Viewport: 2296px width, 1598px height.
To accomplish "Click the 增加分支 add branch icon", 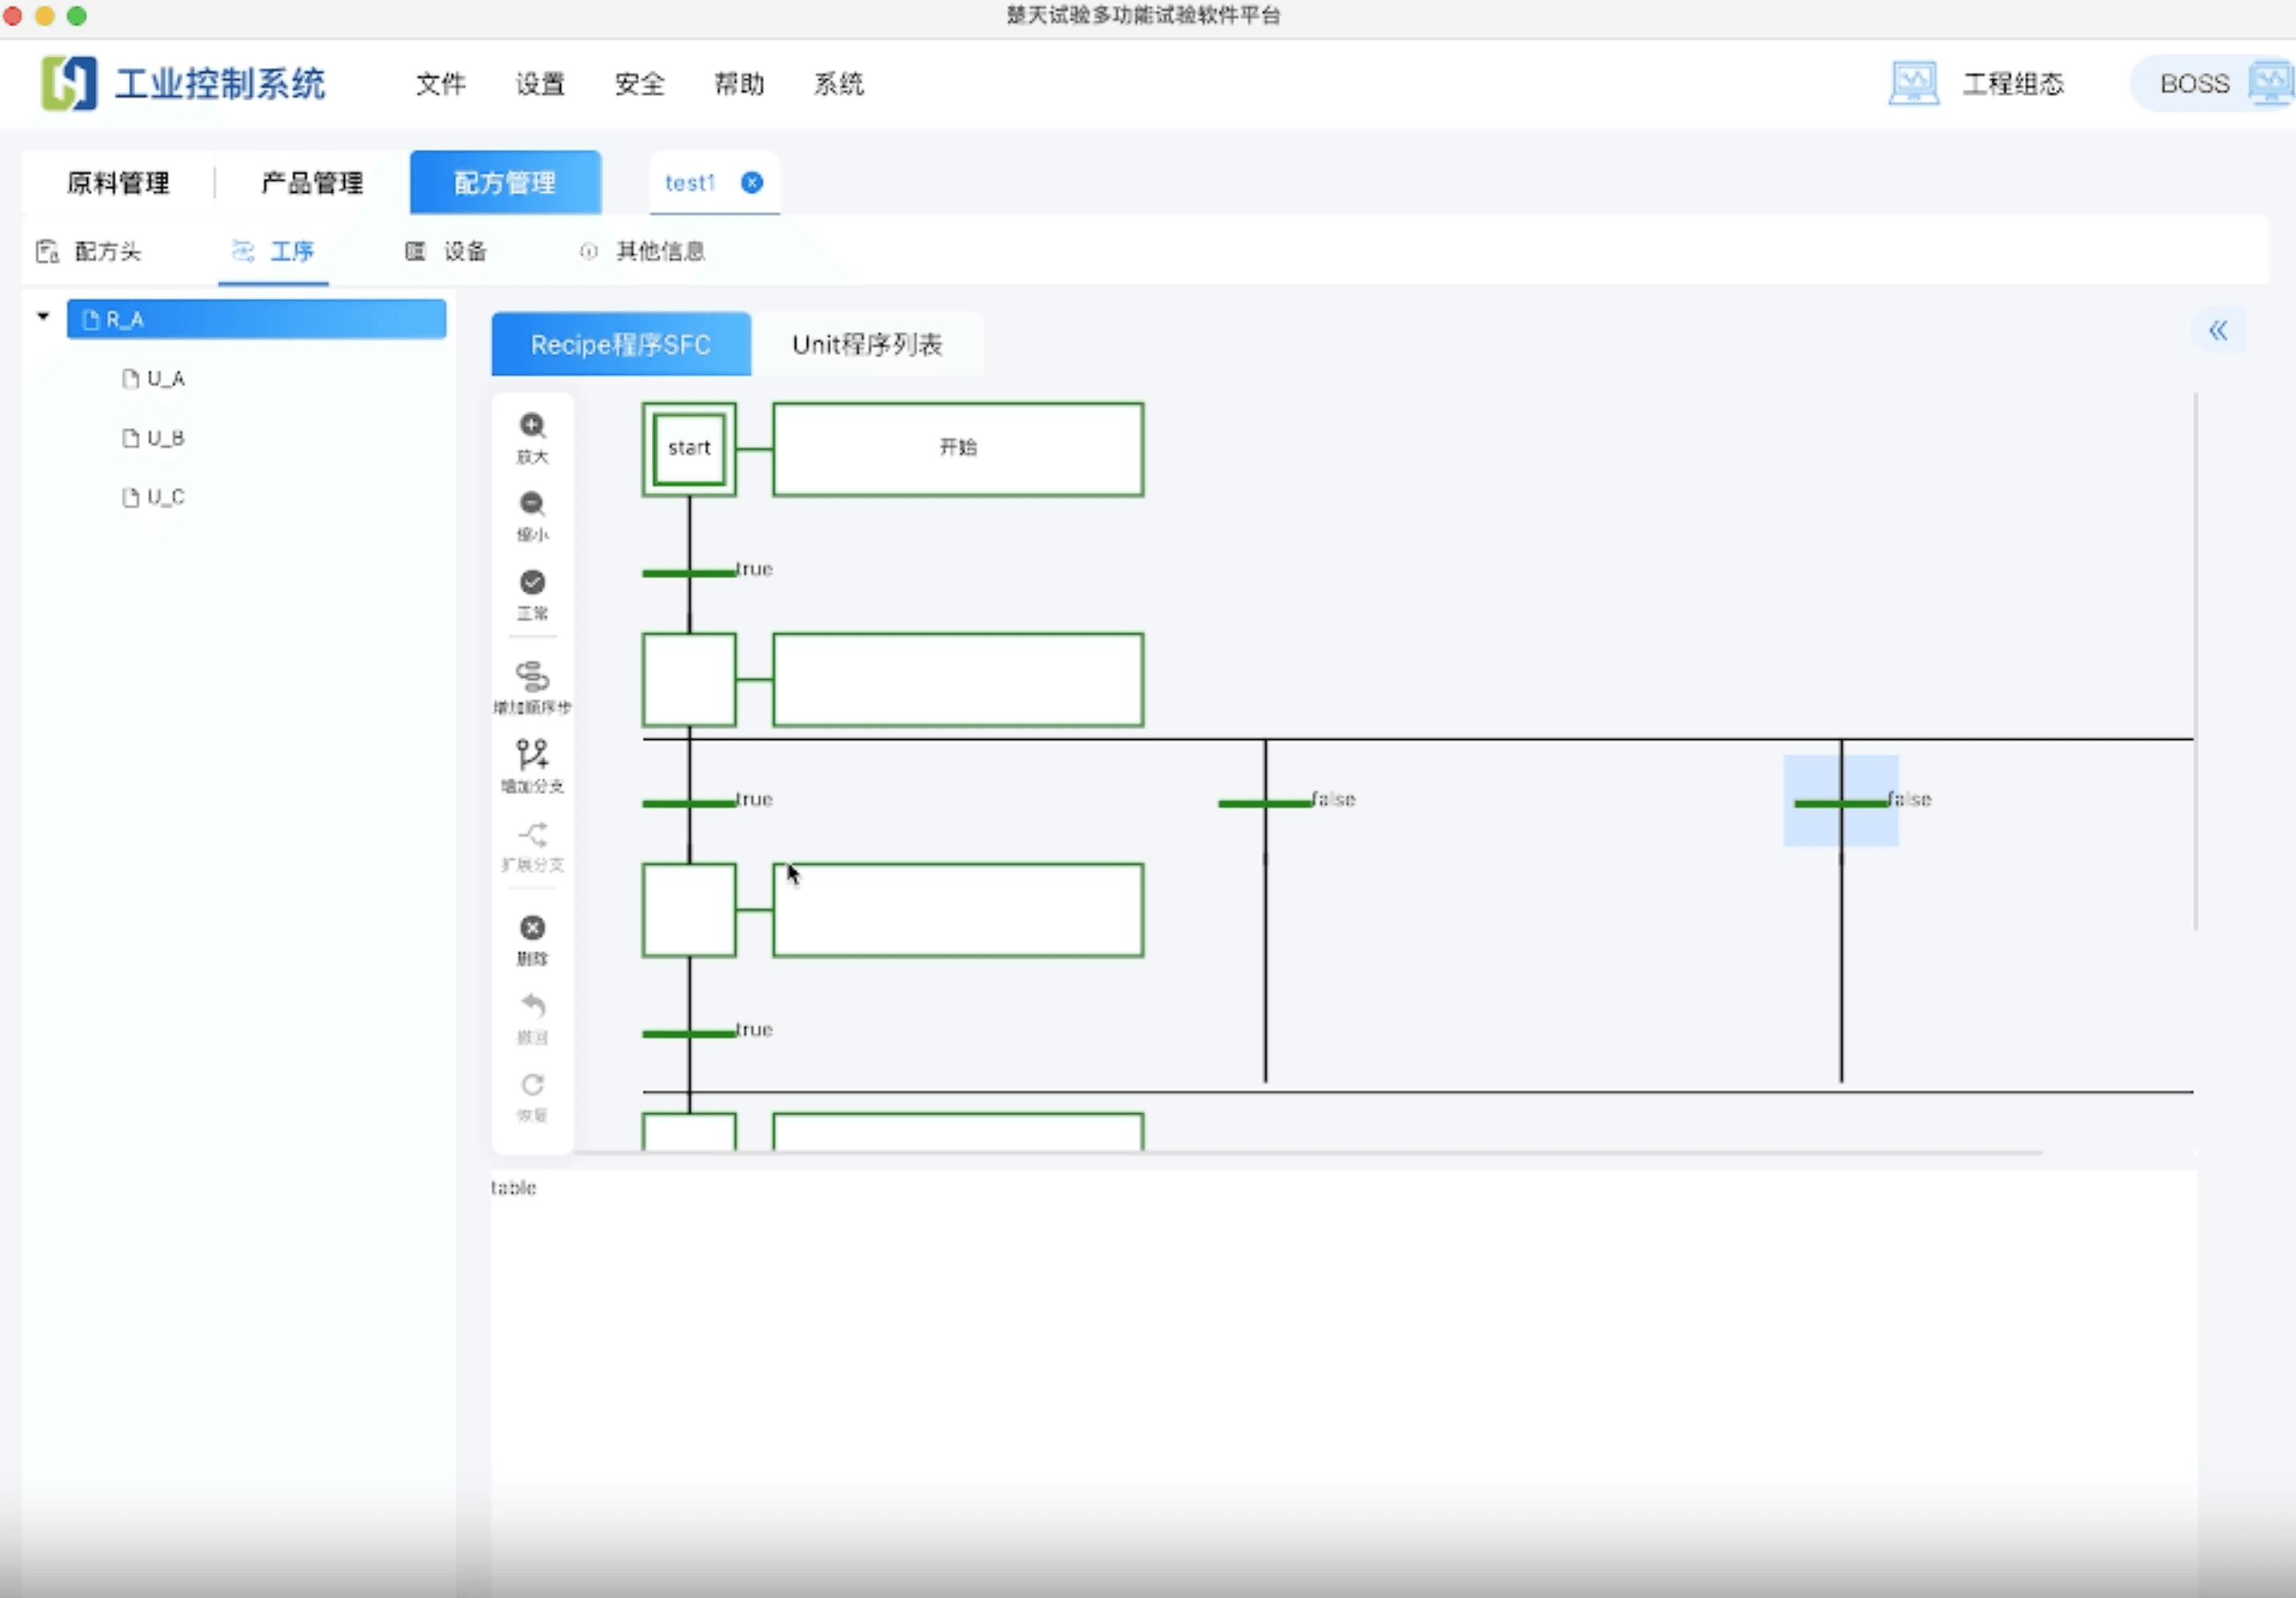I will 532,754.
